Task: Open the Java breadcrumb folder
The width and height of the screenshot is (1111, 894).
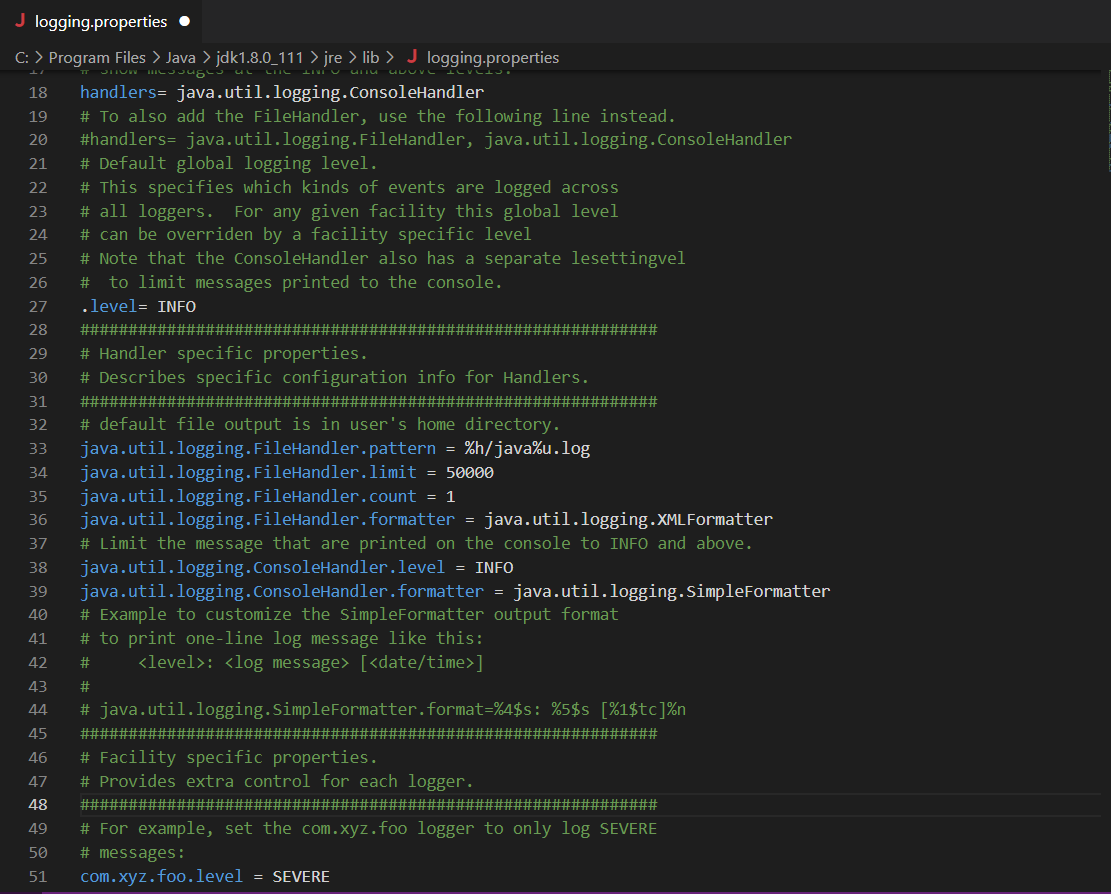Action: click(181, 57)
